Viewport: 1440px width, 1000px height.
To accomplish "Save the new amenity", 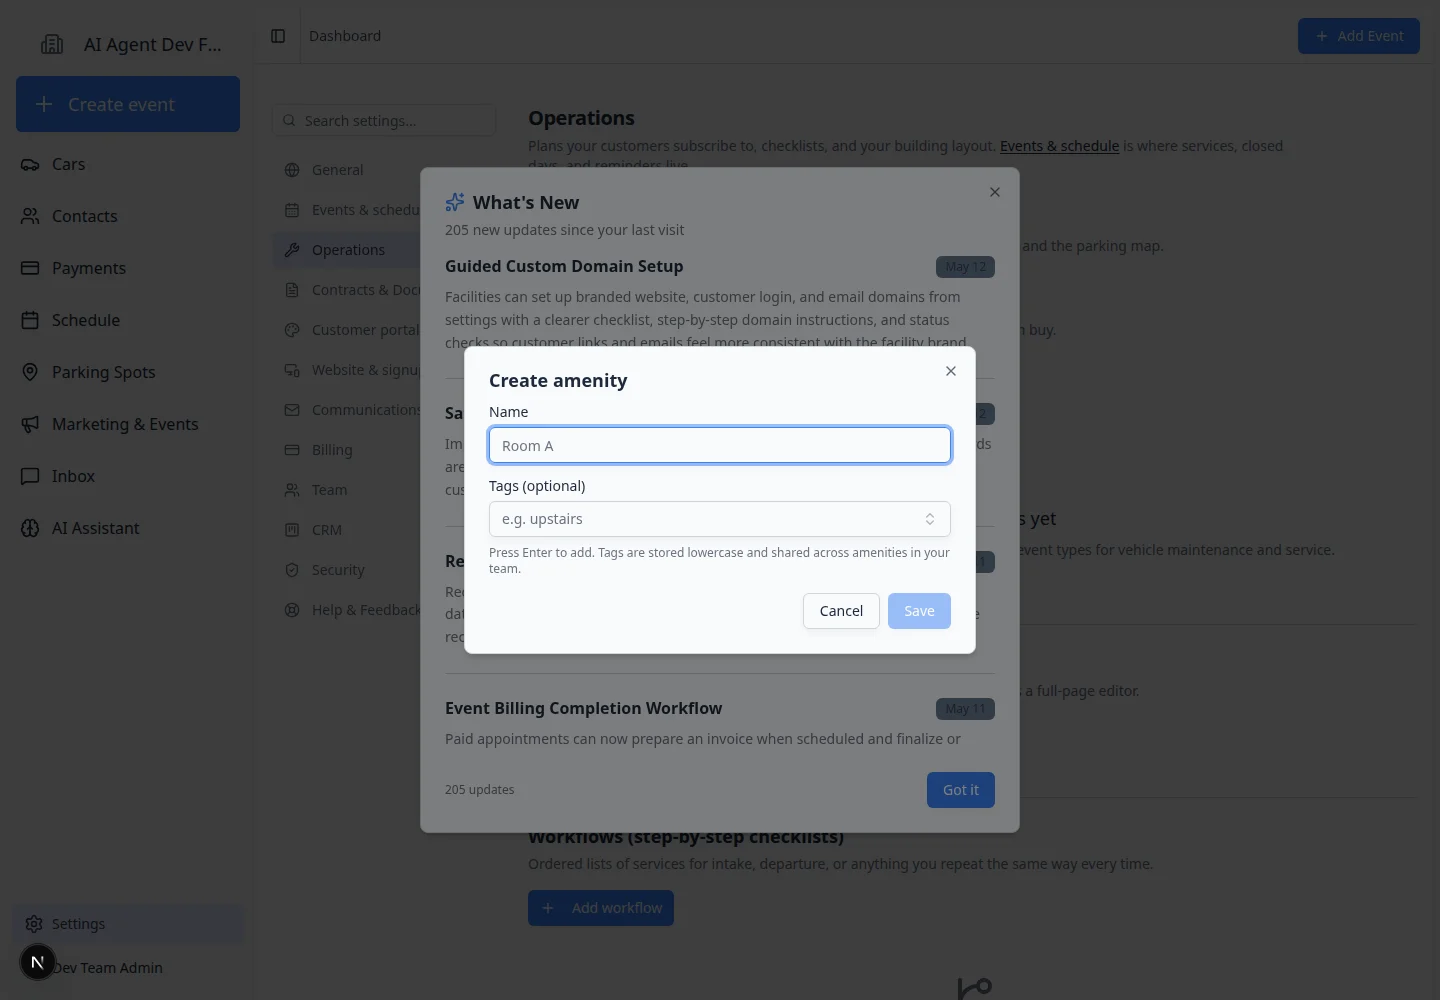I will pyautogui.click(x=919, y=611).
